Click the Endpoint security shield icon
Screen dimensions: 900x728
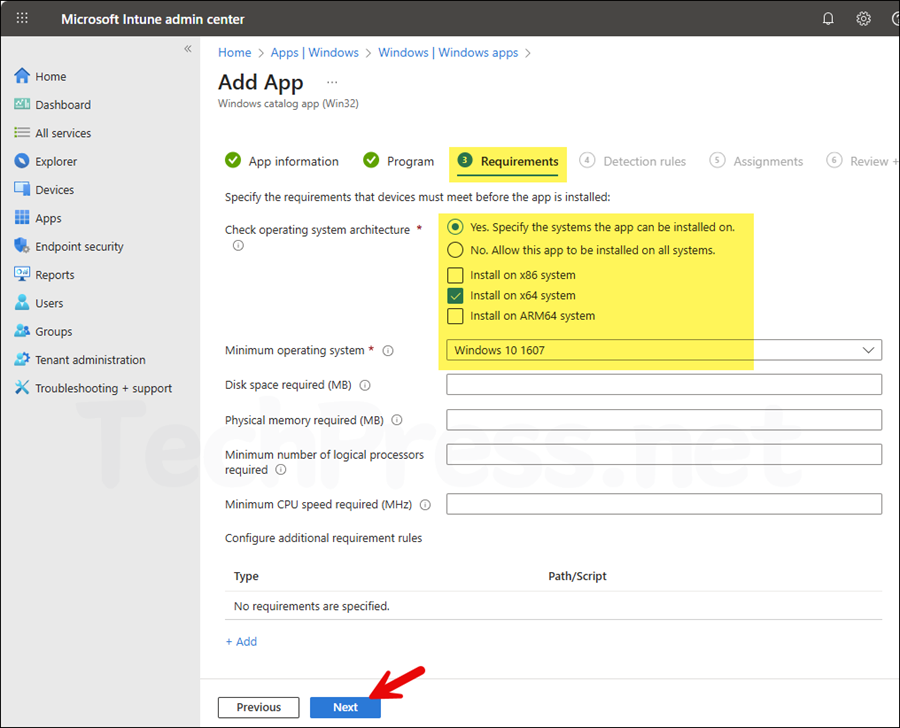click(22, 246)
